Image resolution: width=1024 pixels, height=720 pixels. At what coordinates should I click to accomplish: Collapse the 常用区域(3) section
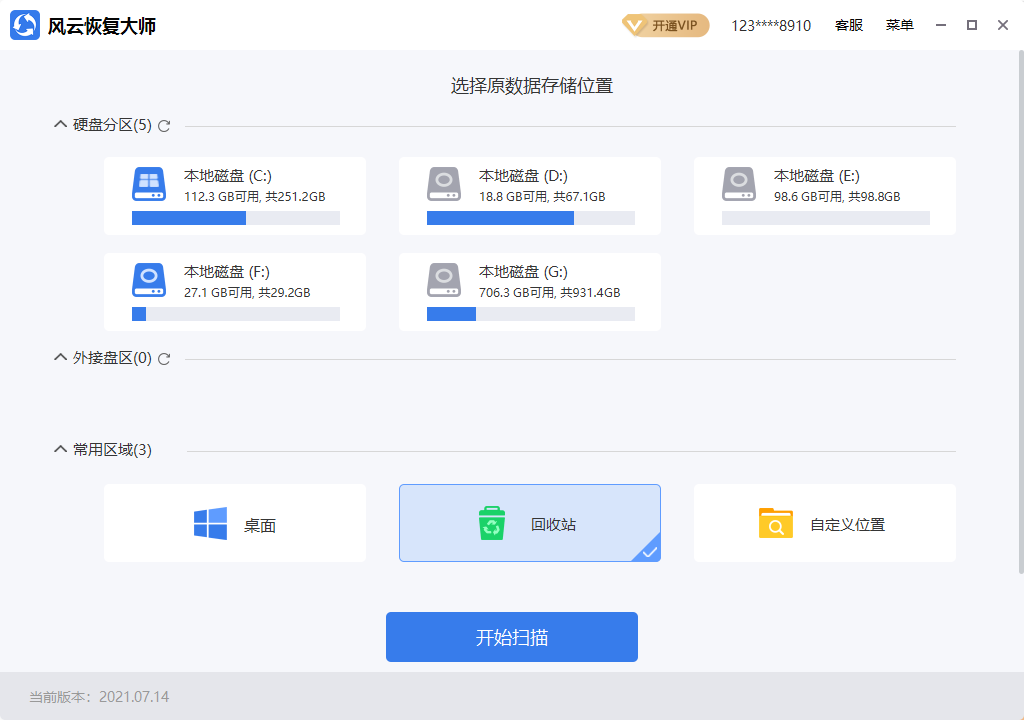pyautogui.click(x=60, y=450)
